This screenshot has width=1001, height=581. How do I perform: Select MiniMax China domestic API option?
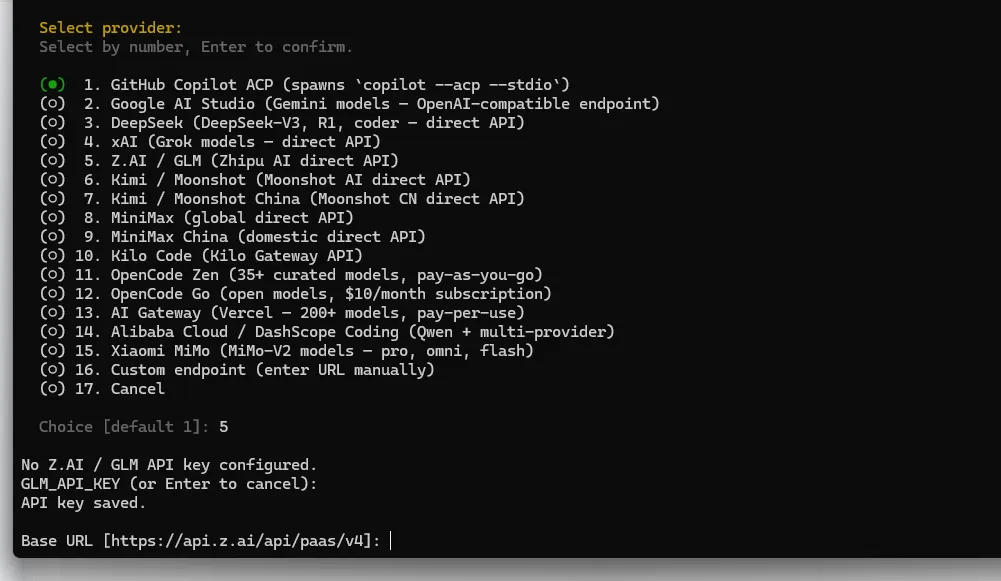click(x=52, y=237)
